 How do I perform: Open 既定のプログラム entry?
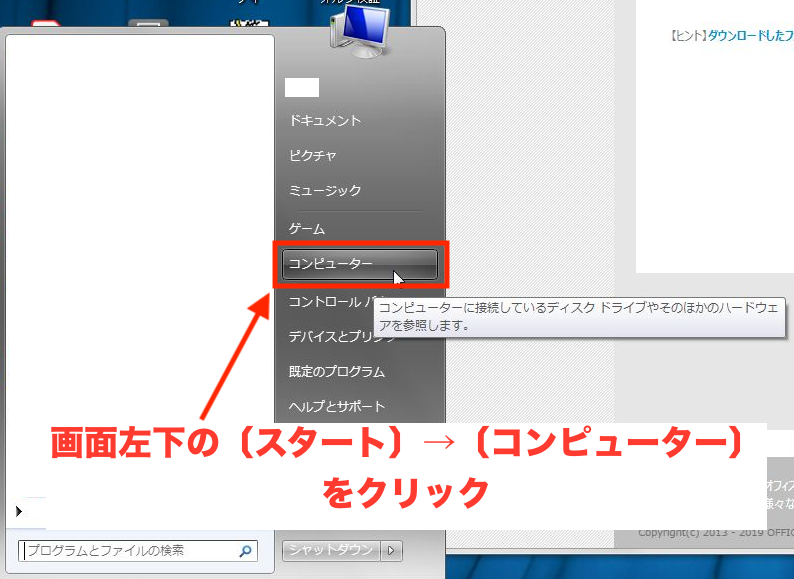(x=337, y=371)
